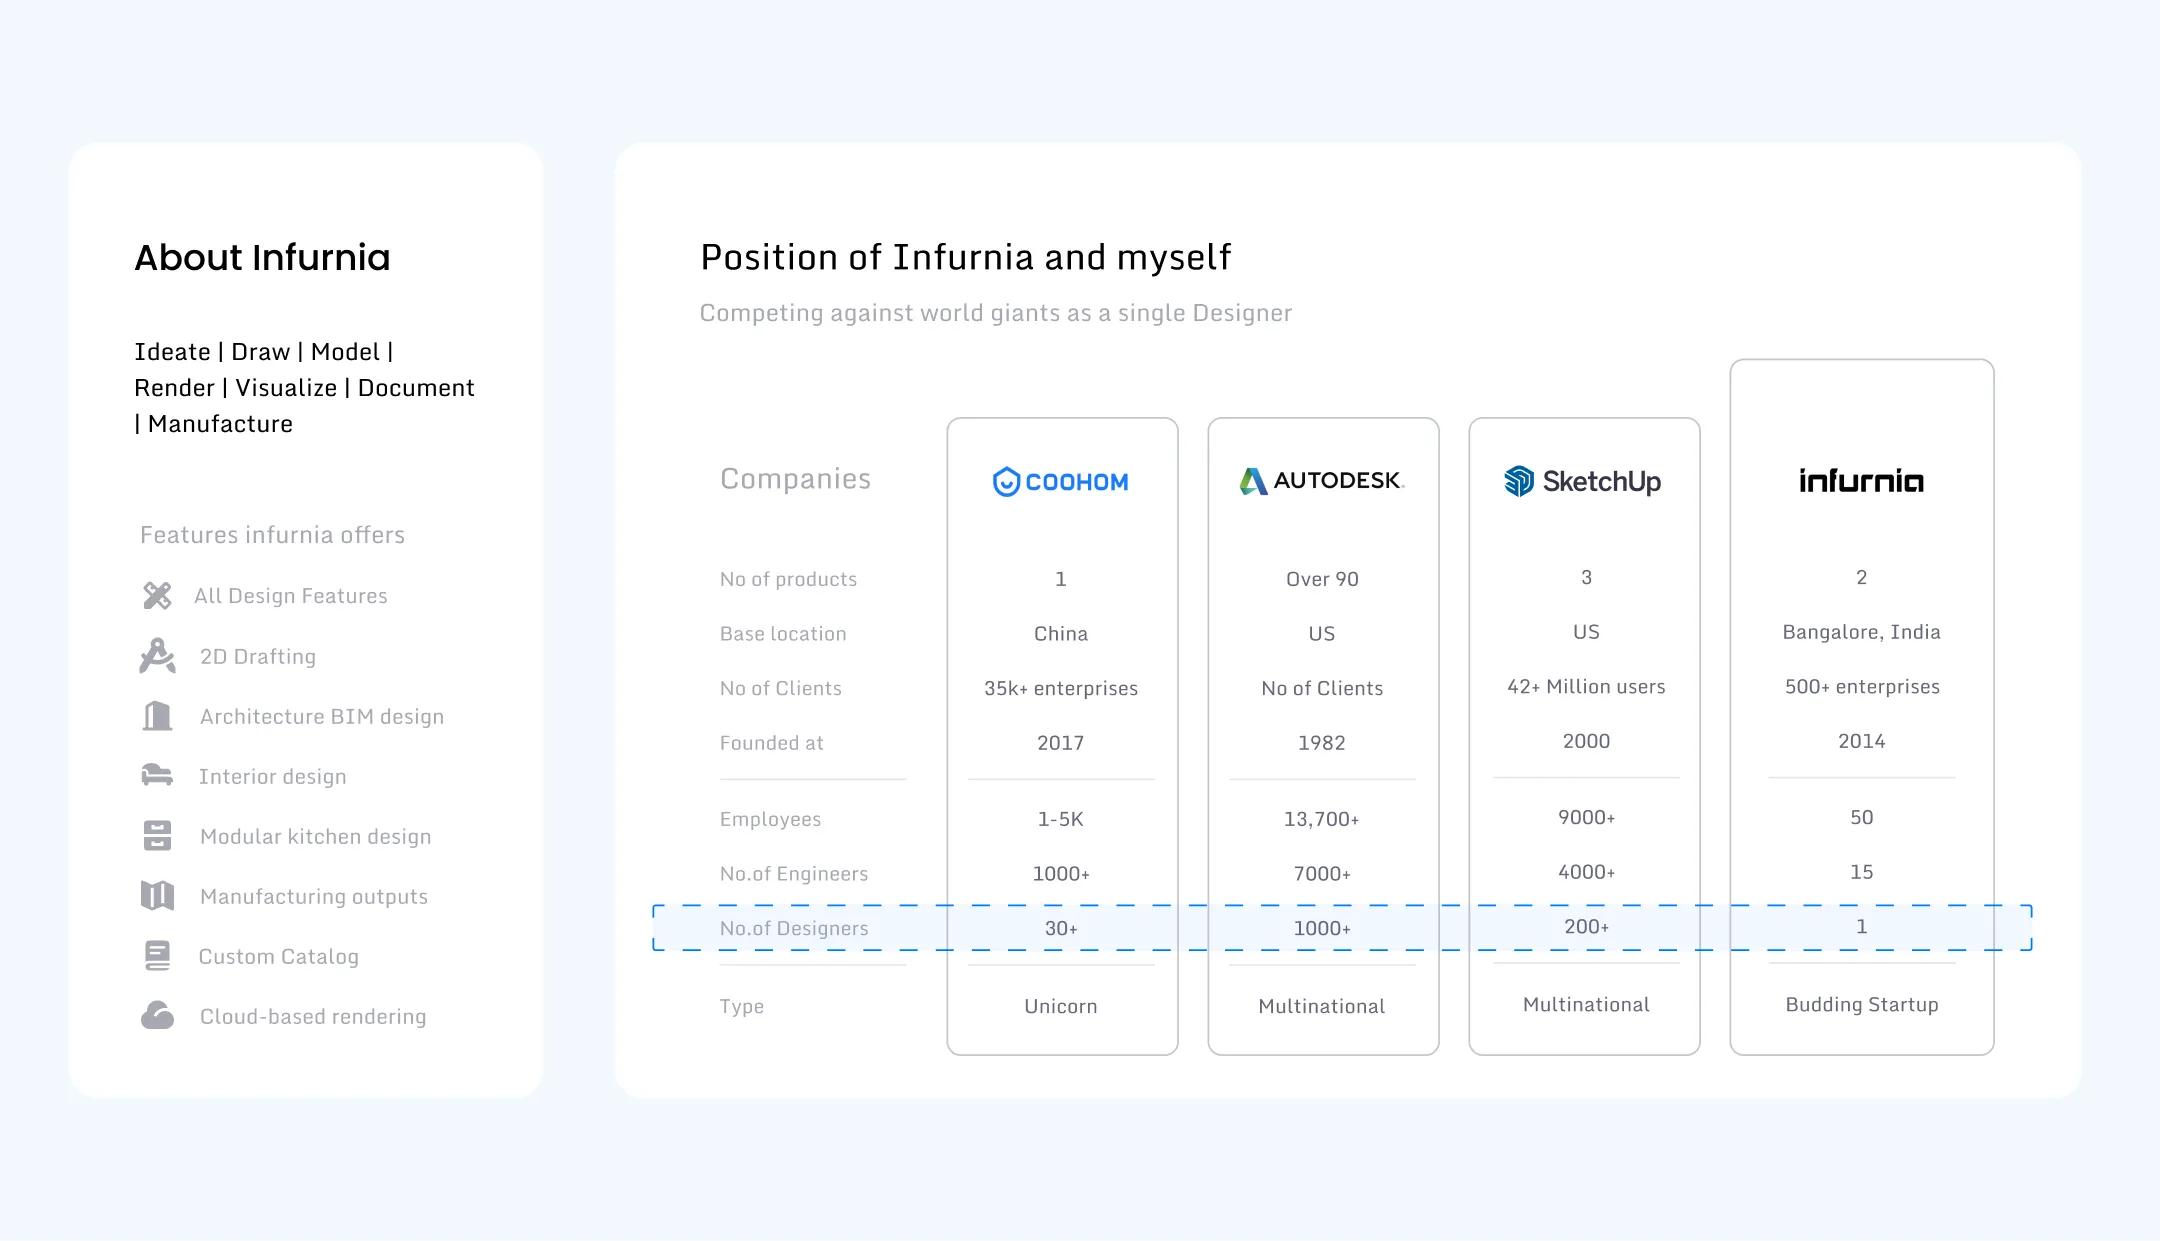The width and height of the screenshot is (2160, 1241).
Task: Click the founded year '2017' cell
Action: [x=1061, y=743]
